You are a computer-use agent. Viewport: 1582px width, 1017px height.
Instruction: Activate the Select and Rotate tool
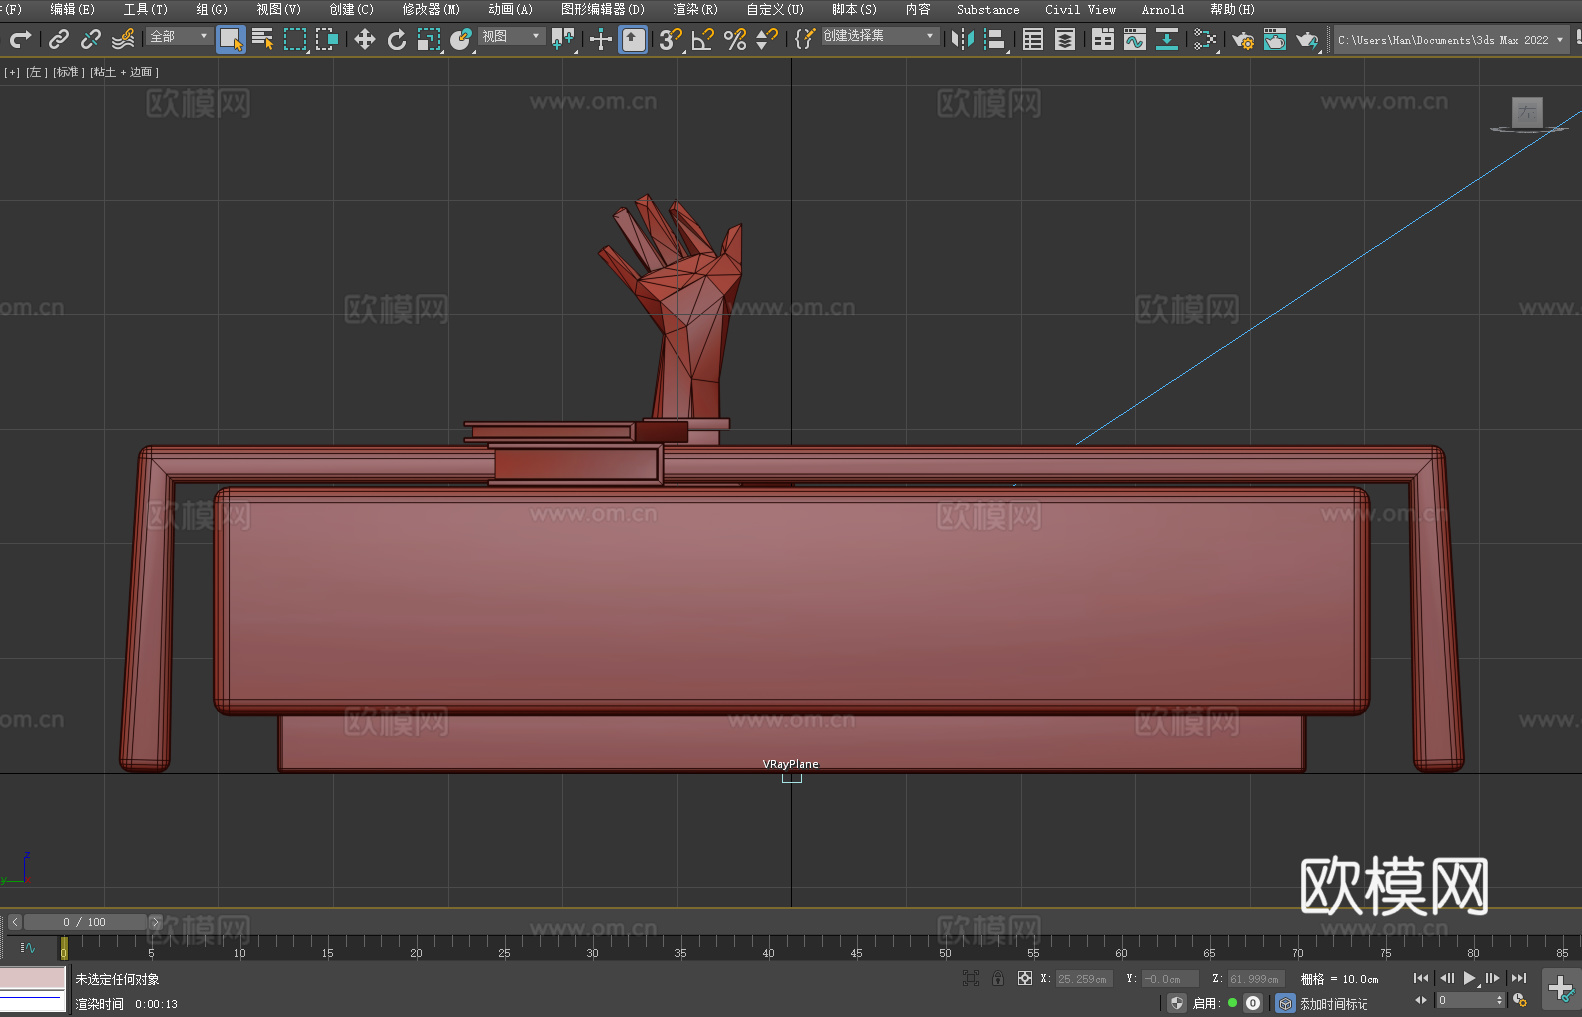(x=397, y=39)
